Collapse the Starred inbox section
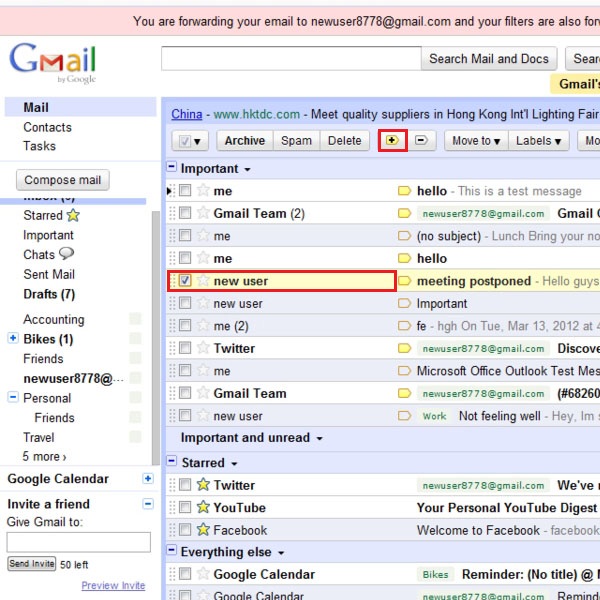The image size is (600, 600). point(172,461)
